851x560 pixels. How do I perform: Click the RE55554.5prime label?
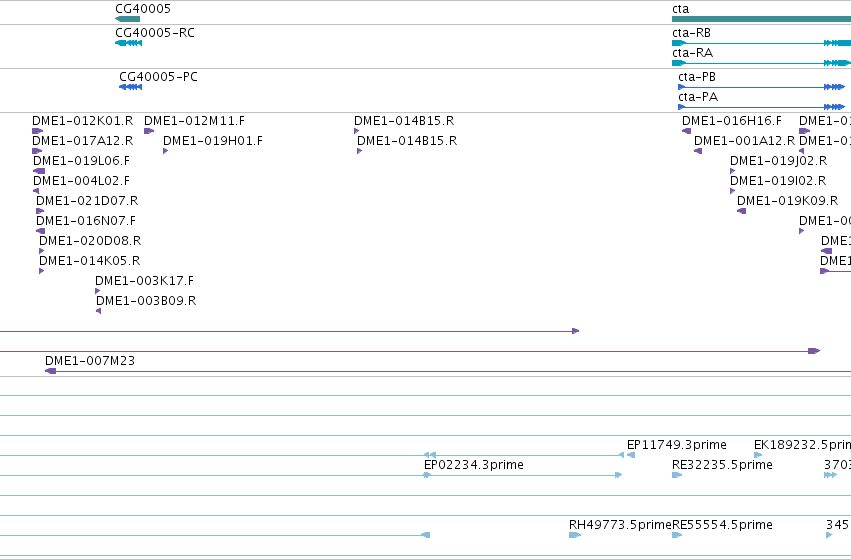point(722,525)
